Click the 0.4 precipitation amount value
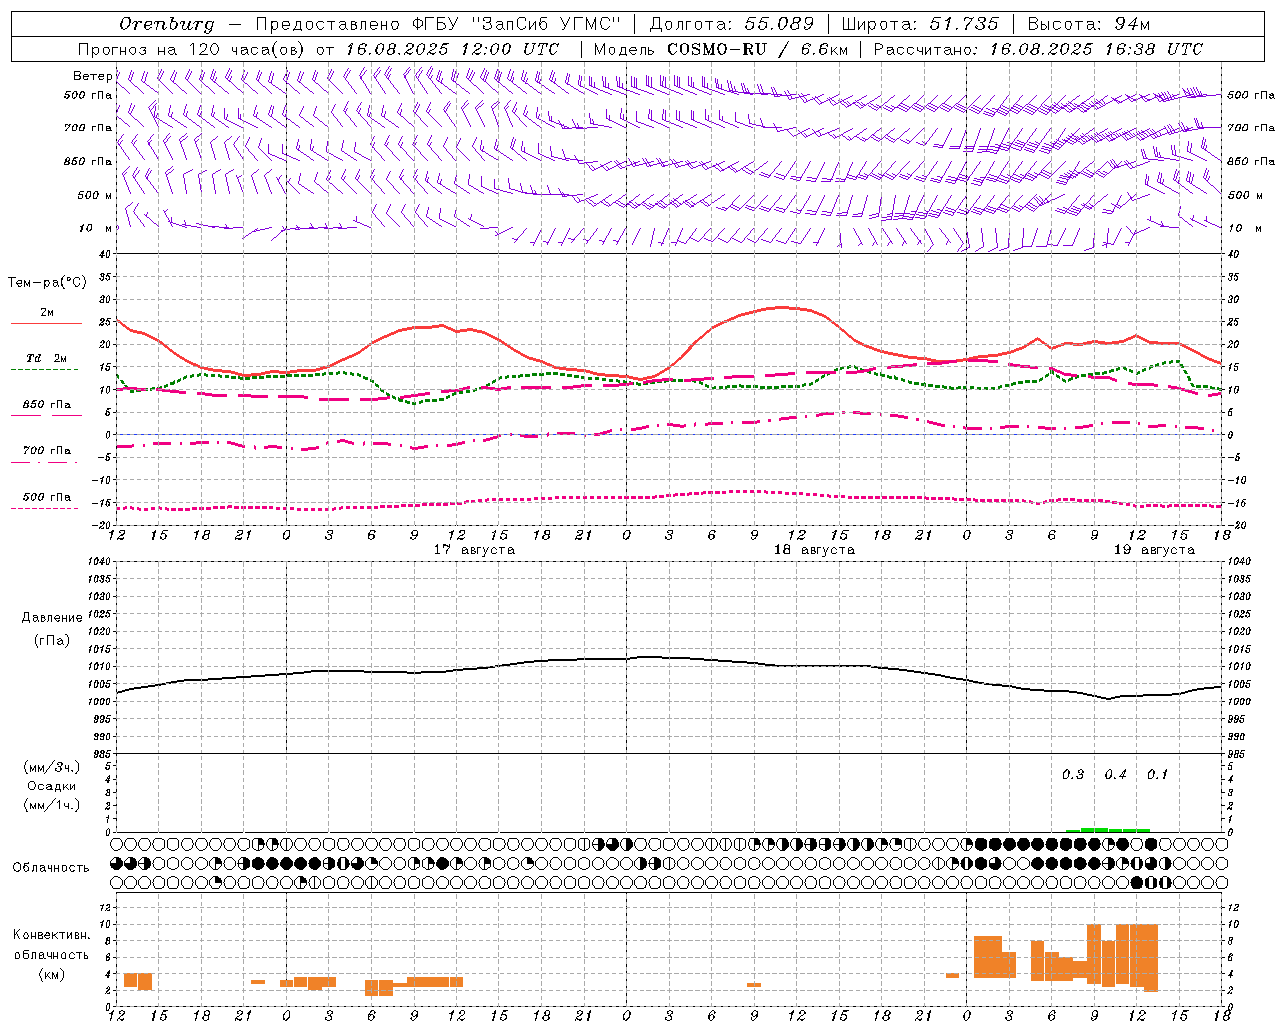Screen dimensions: 1280x1024 point(1115,775)
